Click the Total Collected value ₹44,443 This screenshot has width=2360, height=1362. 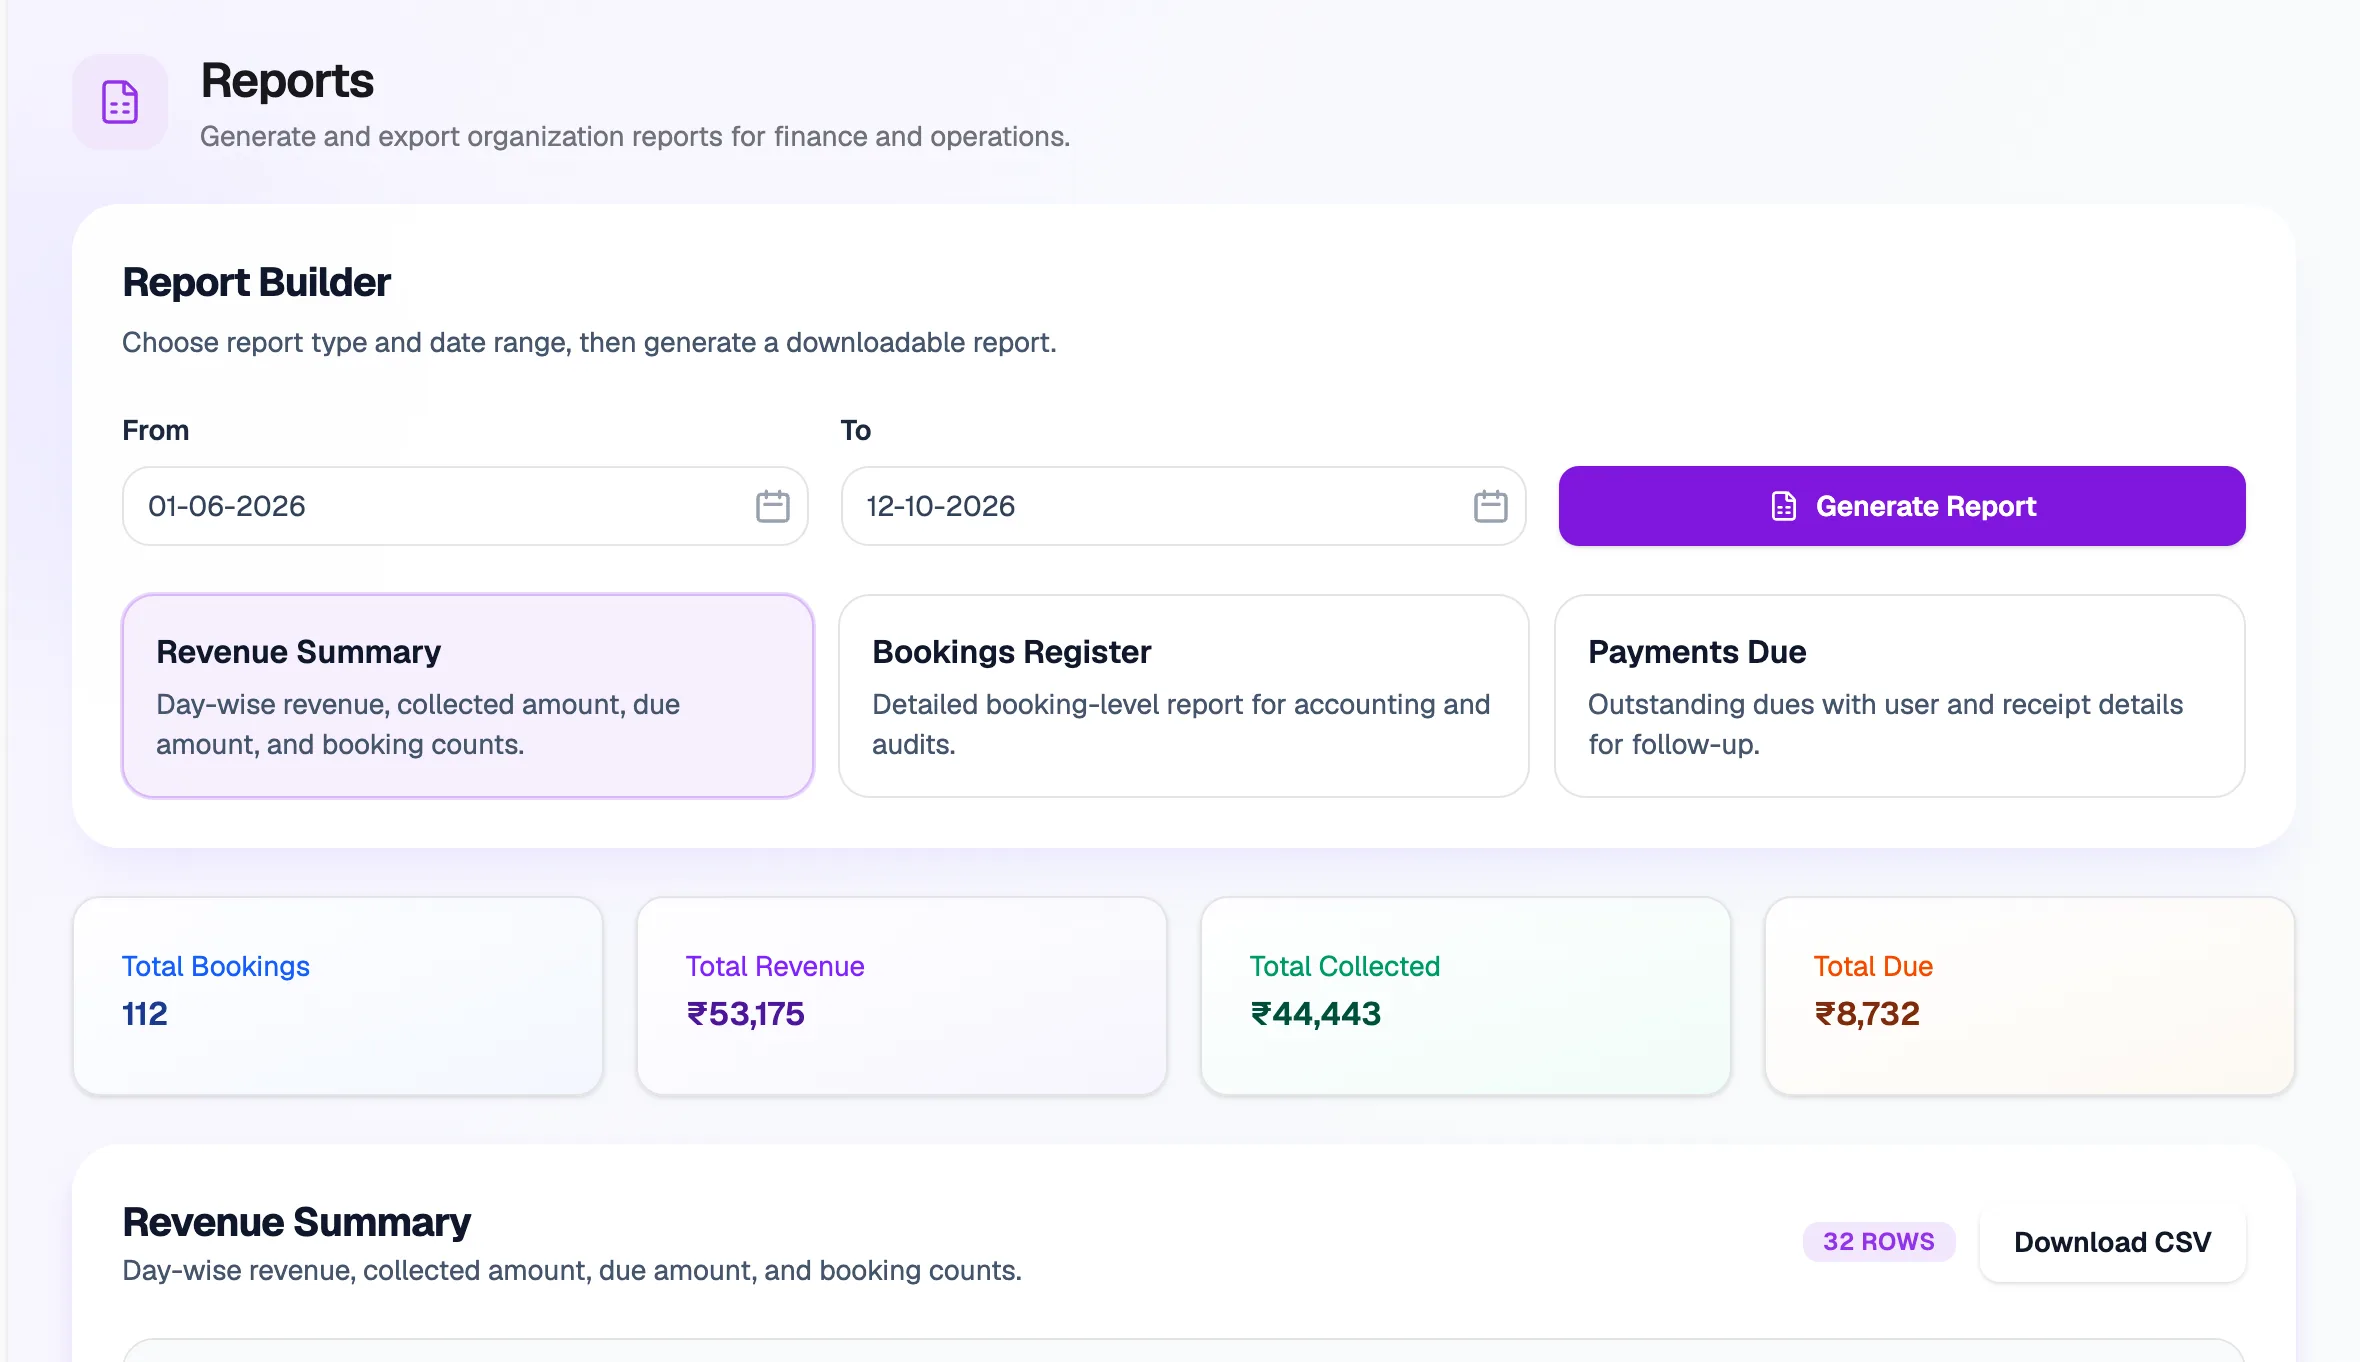1315,1014
